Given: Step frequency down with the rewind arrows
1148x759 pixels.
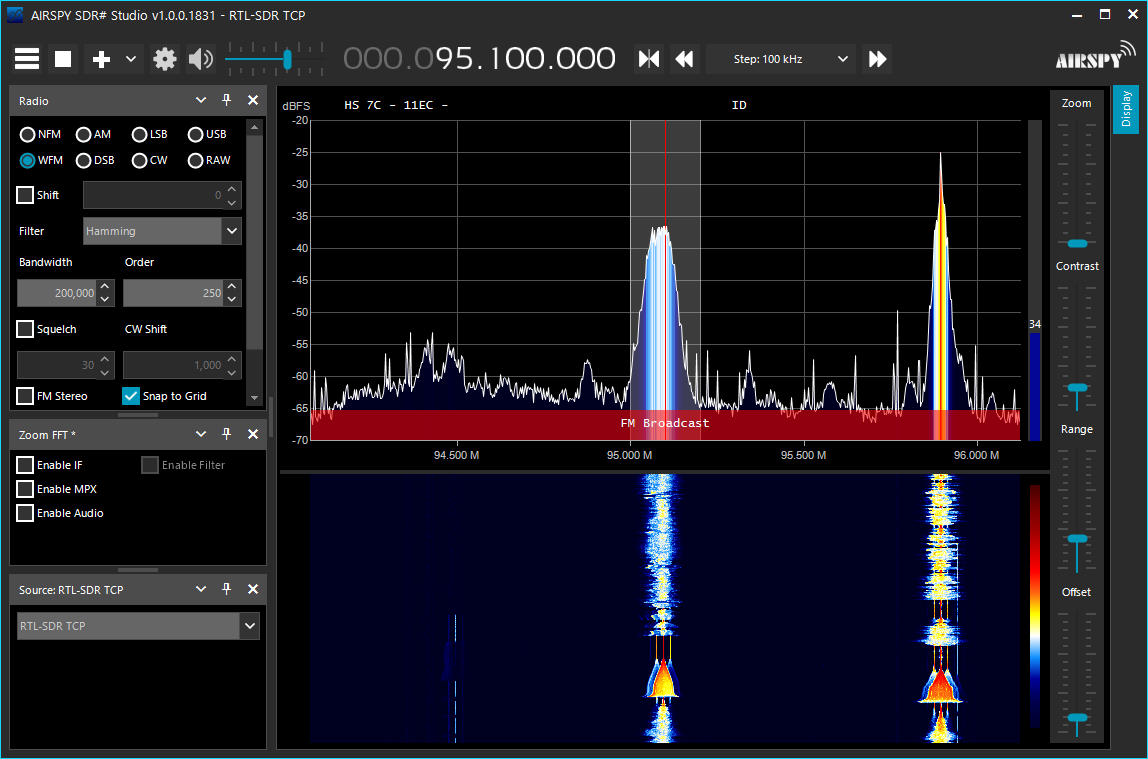Looking at the screenshot, I should point(685,59).
